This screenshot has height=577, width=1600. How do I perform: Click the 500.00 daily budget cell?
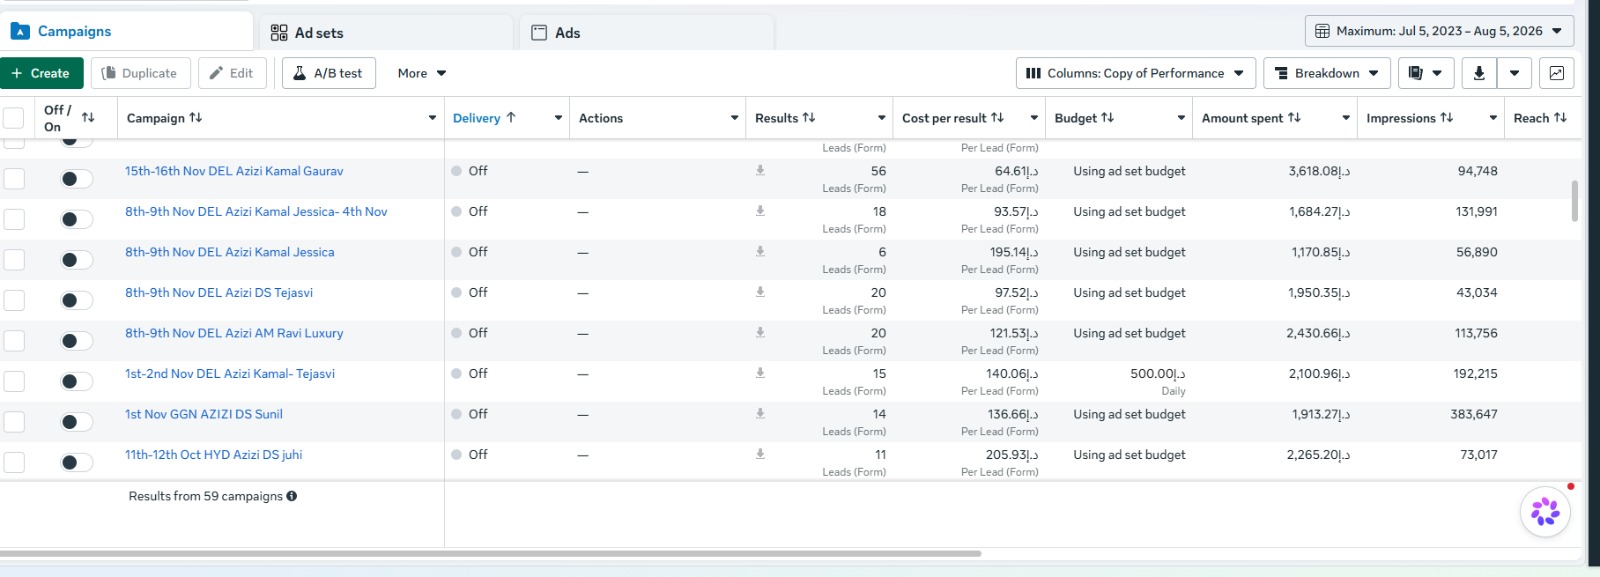[x=1119, y=381]
